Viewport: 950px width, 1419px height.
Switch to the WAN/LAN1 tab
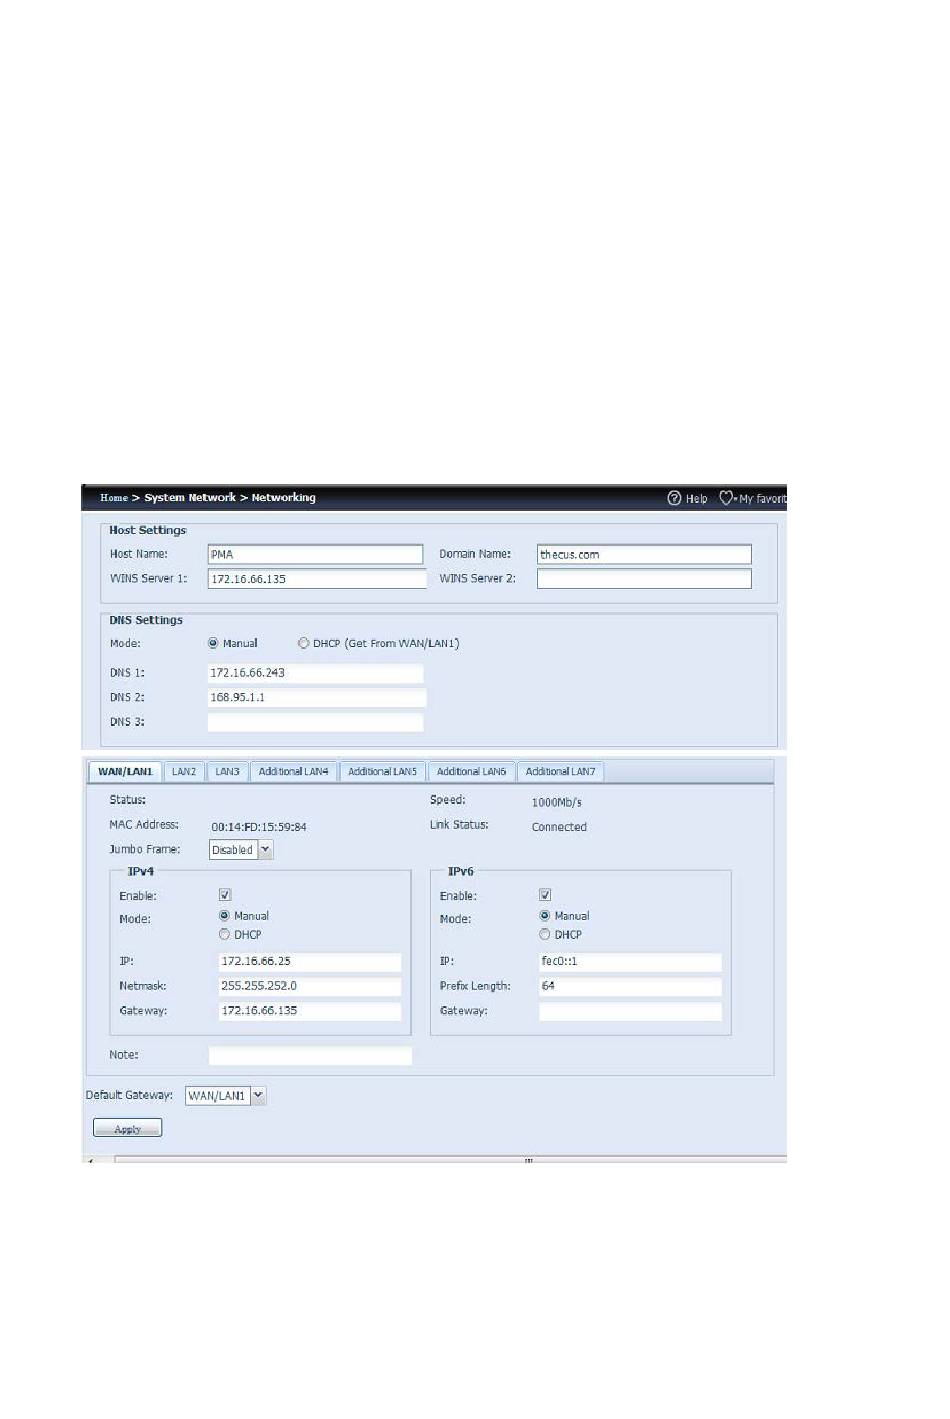tap(125, 772)
